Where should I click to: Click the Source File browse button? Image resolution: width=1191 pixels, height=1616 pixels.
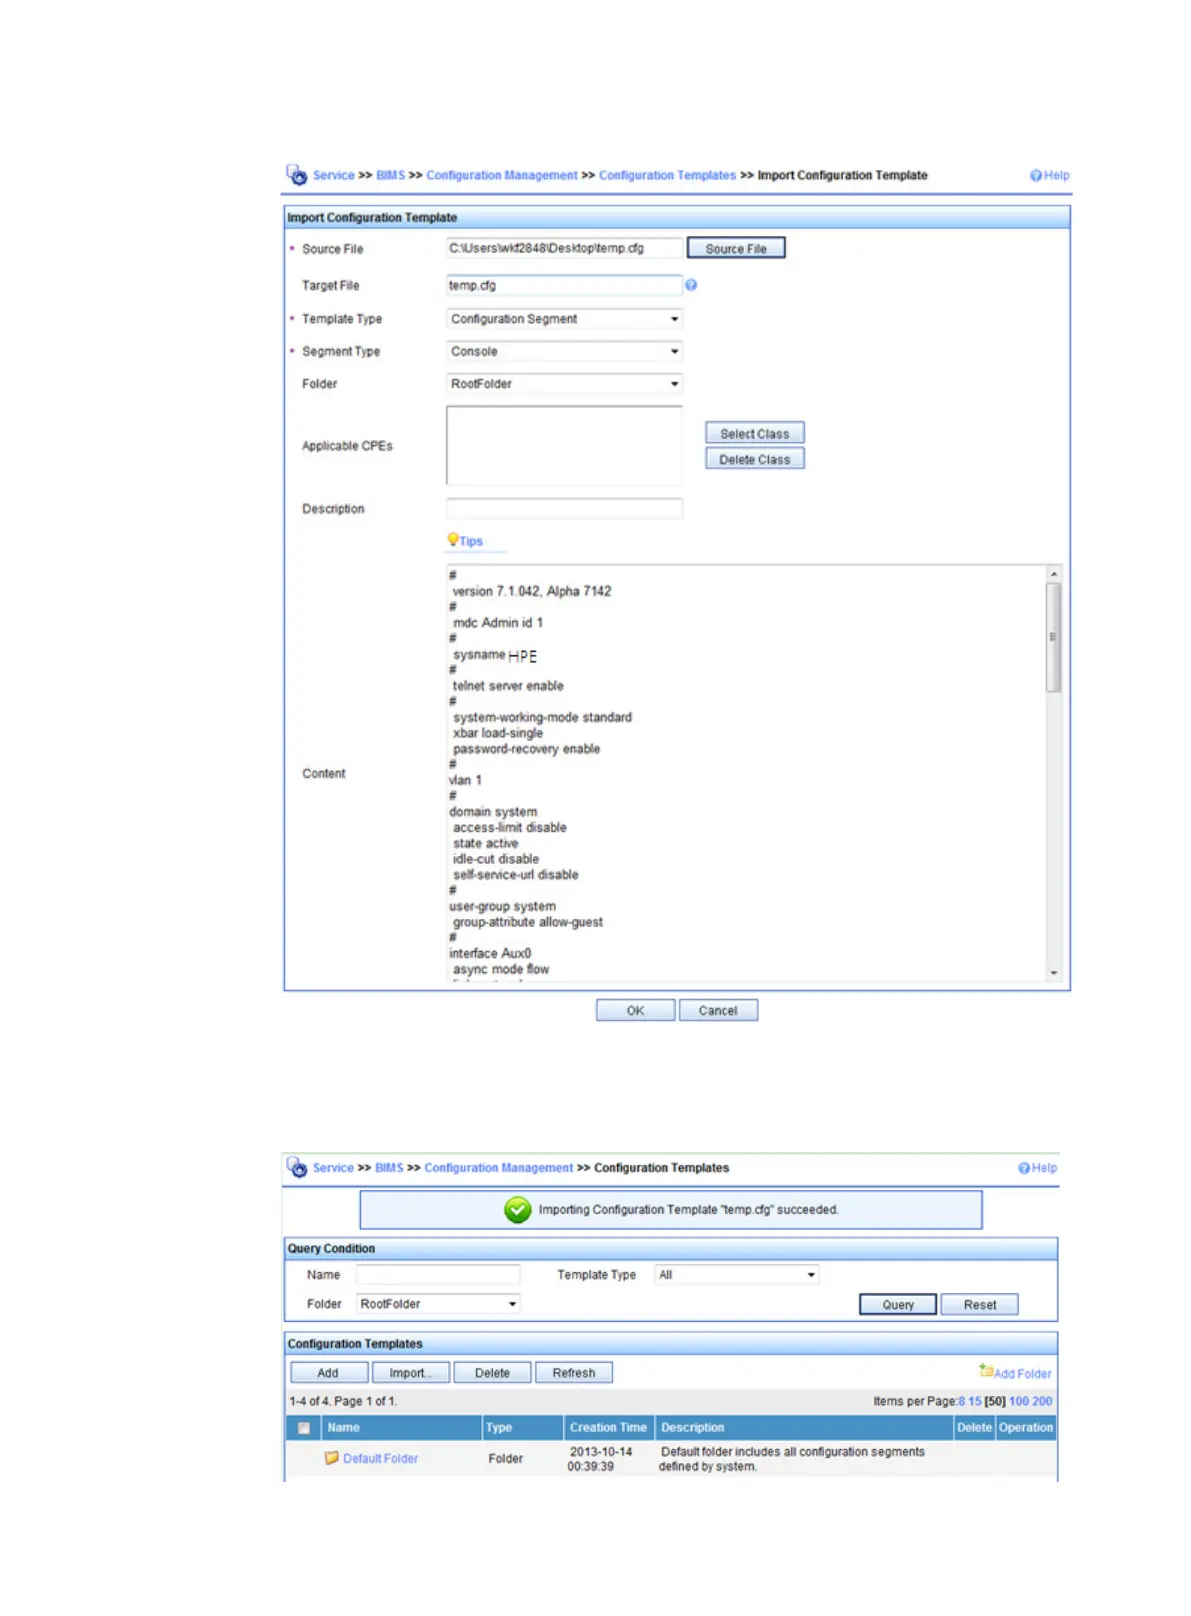[736, 248]
